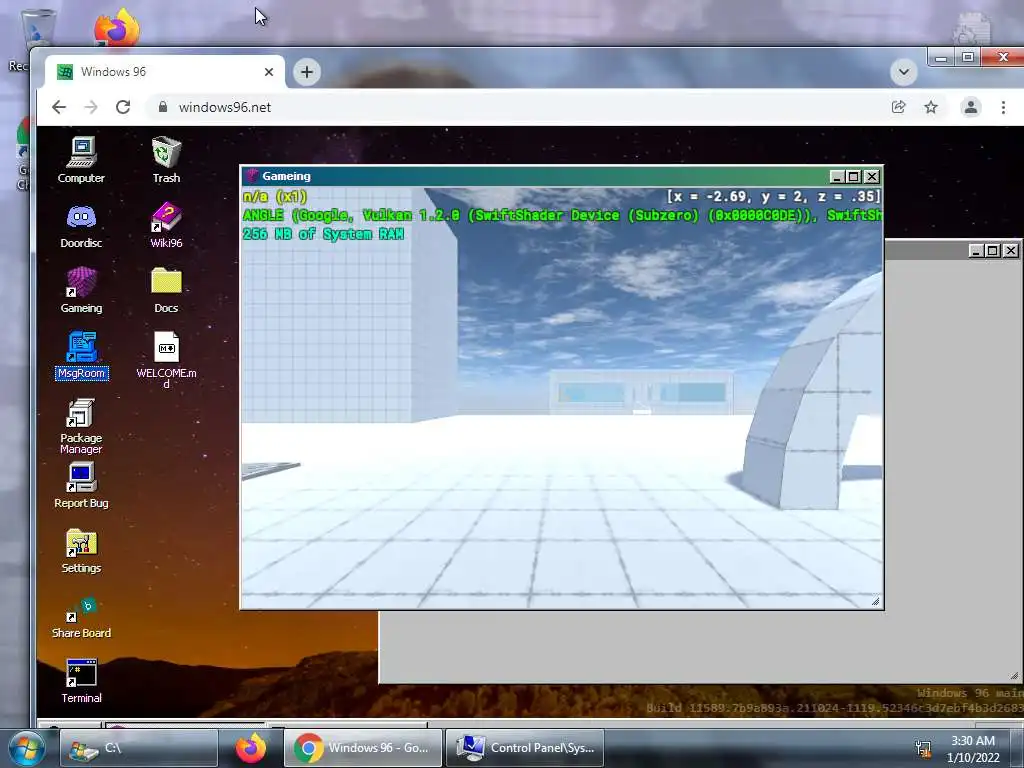Image resolution: width=1024 pixels, height=768 pixels.
Task: Close the gray window behind Gameing
Action: pyautogui.click(x=1010, y=251)
